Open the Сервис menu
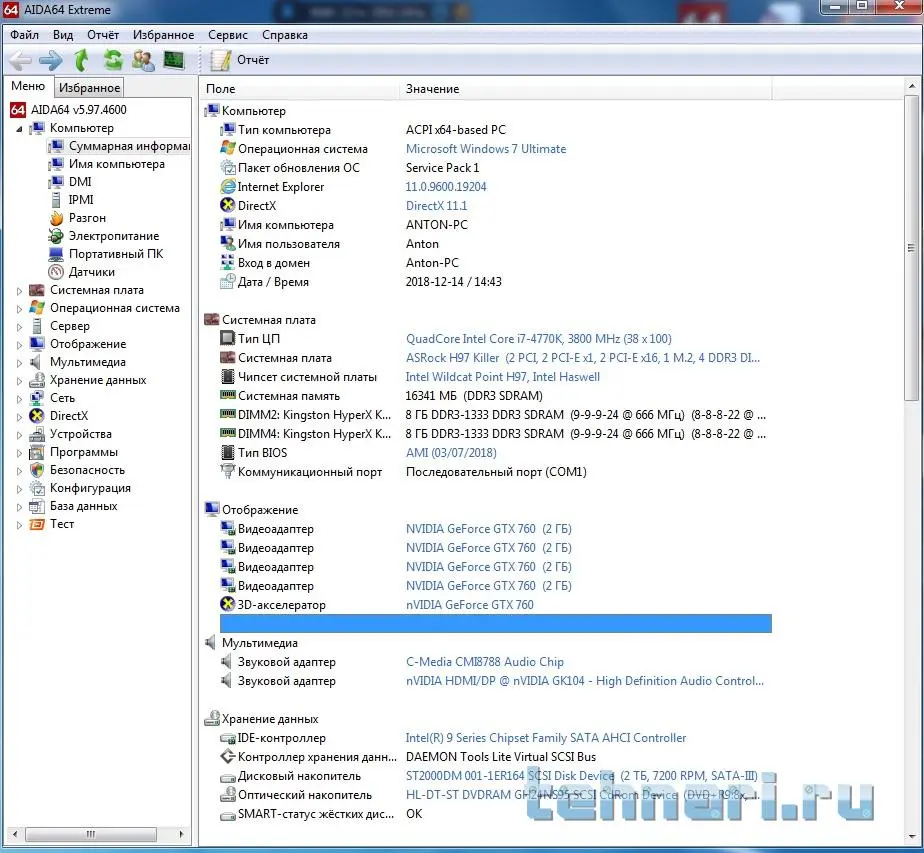The width and height of the screenshot is (924, 853). click(228, 35)
